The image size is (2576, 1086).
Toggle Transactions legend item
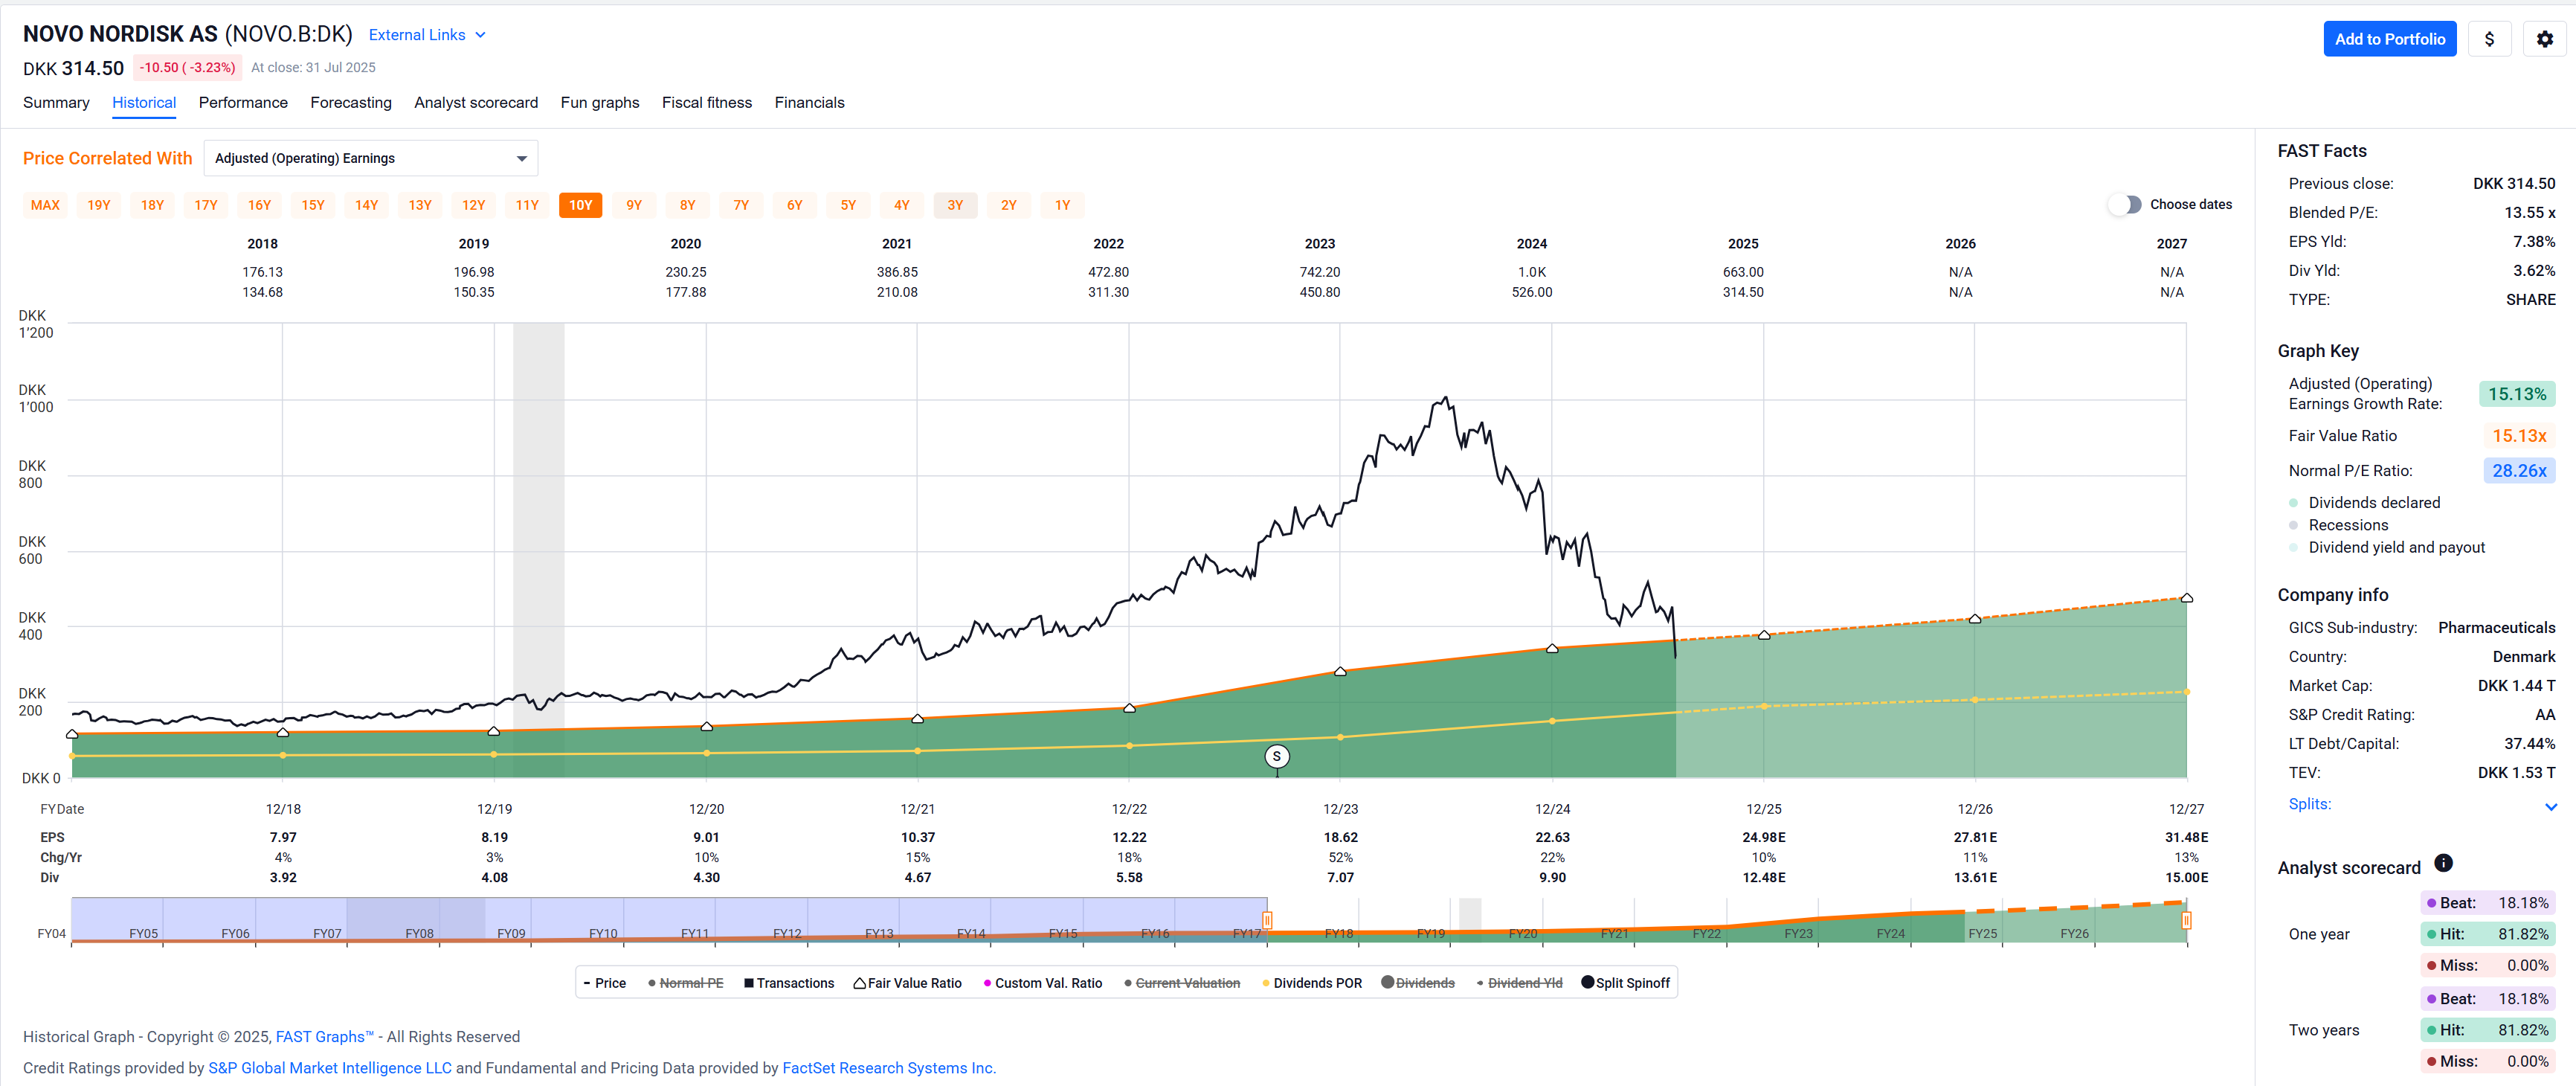(789, 983)
